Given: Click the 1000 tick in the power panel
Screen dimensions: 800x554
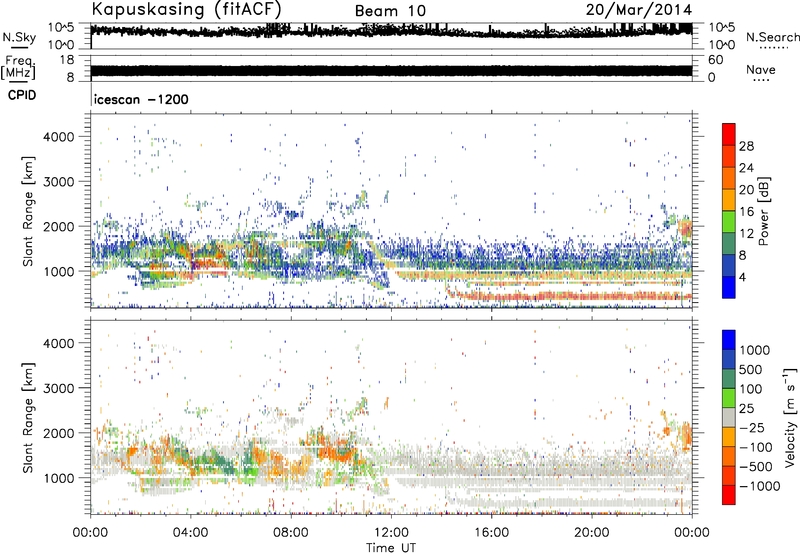Looking at the screenshot, I should tap(58, 271).
